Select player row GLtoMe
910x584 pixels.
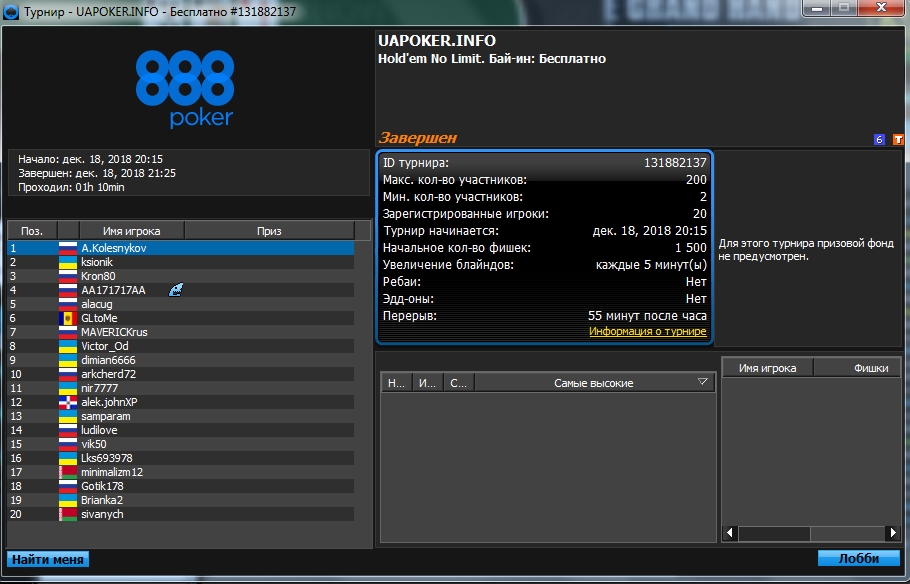coord(181,318)
